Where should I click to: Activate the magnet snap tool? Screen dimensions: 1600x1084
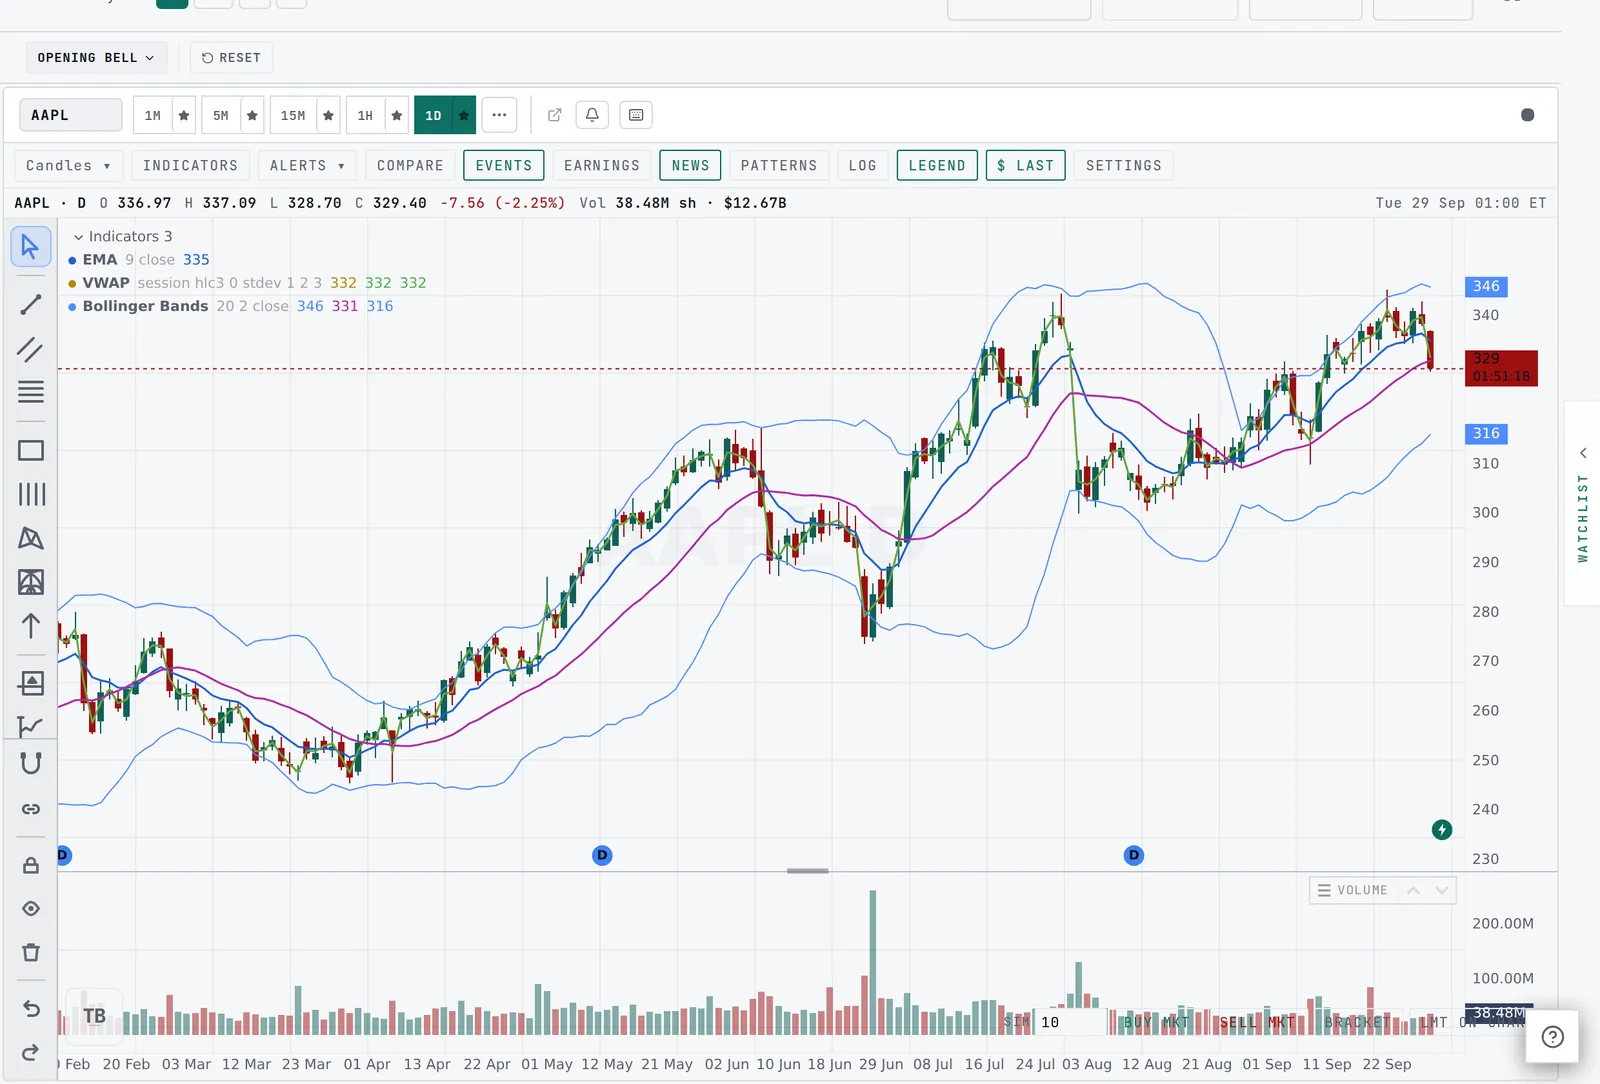[x=31, y=764]
